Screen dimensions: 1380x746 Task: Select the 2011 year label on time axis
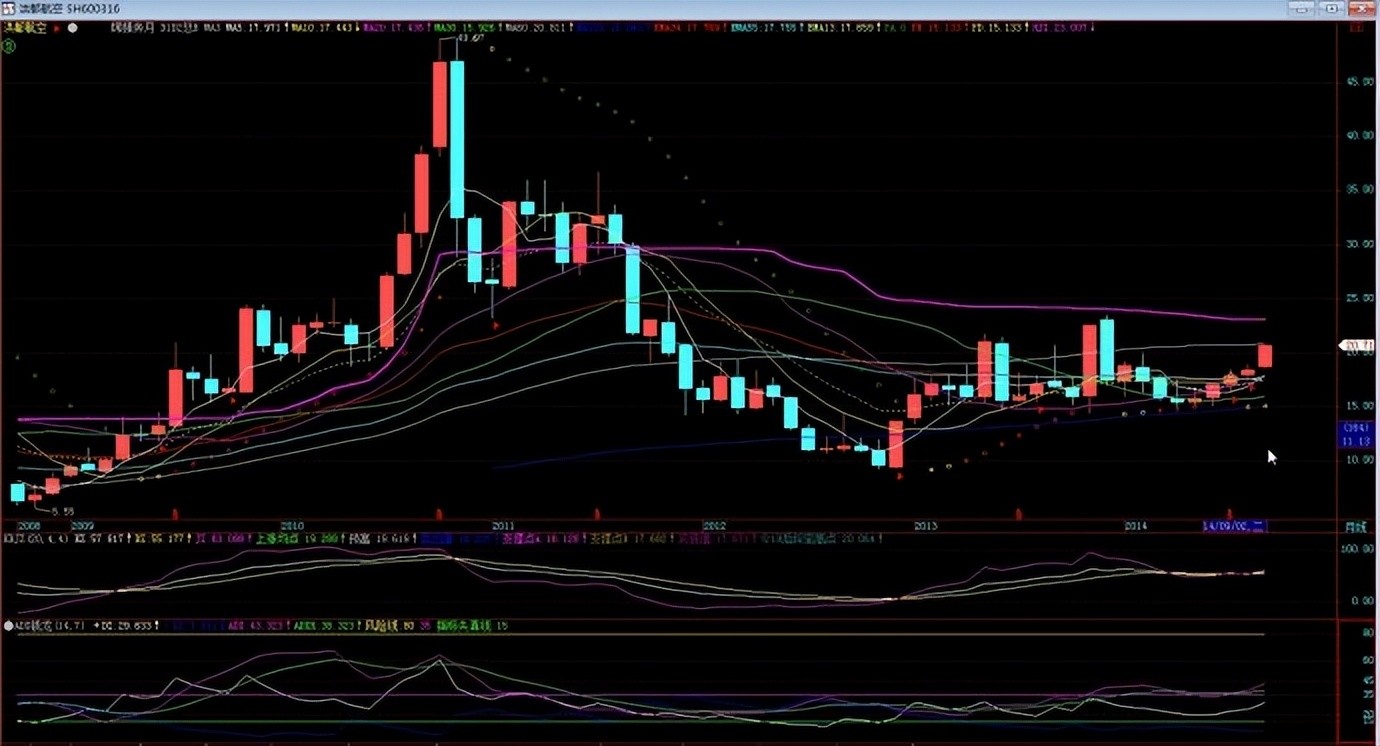pyautogui.click(x=503, y=525)
